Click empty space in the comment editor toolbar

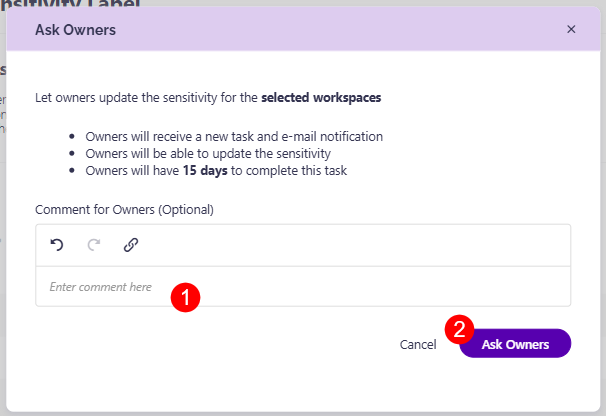pos(350,244)
